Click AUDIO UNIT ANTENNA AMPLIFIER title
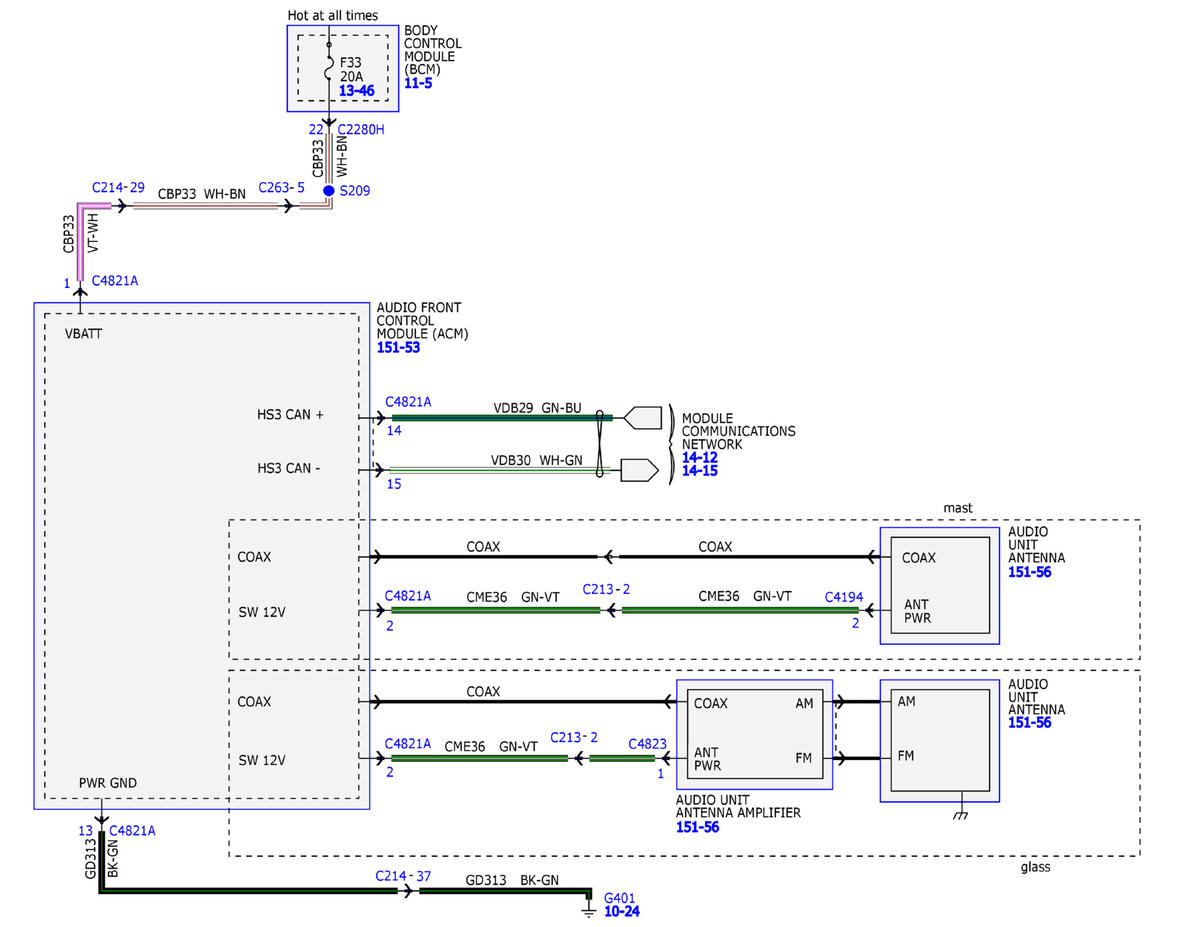 tap(739, 807)
